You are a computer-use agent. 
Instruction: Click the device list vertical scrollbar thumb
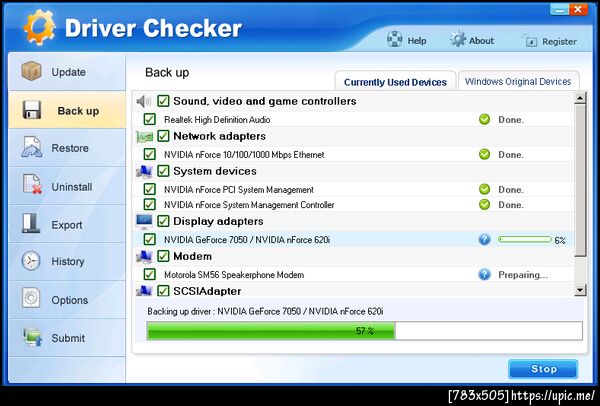tap(580, 181)
